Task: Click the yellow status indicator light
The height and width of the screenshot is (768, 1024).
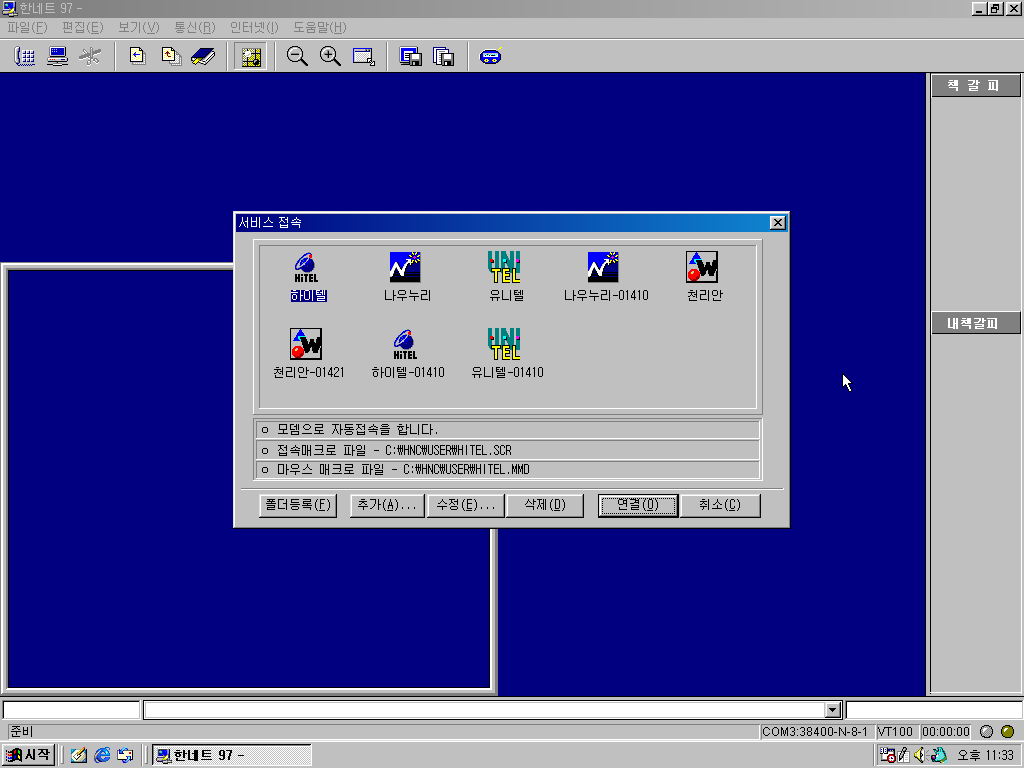Action: click(1008, 731)
